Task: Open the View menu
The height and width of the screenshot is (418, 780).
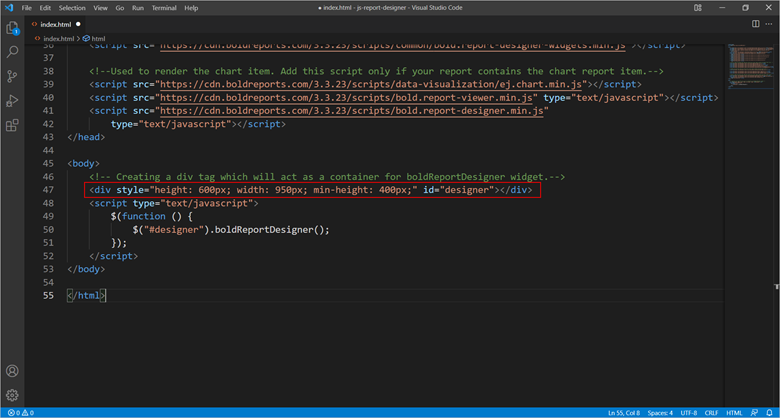Action: [x=100, y=8]
